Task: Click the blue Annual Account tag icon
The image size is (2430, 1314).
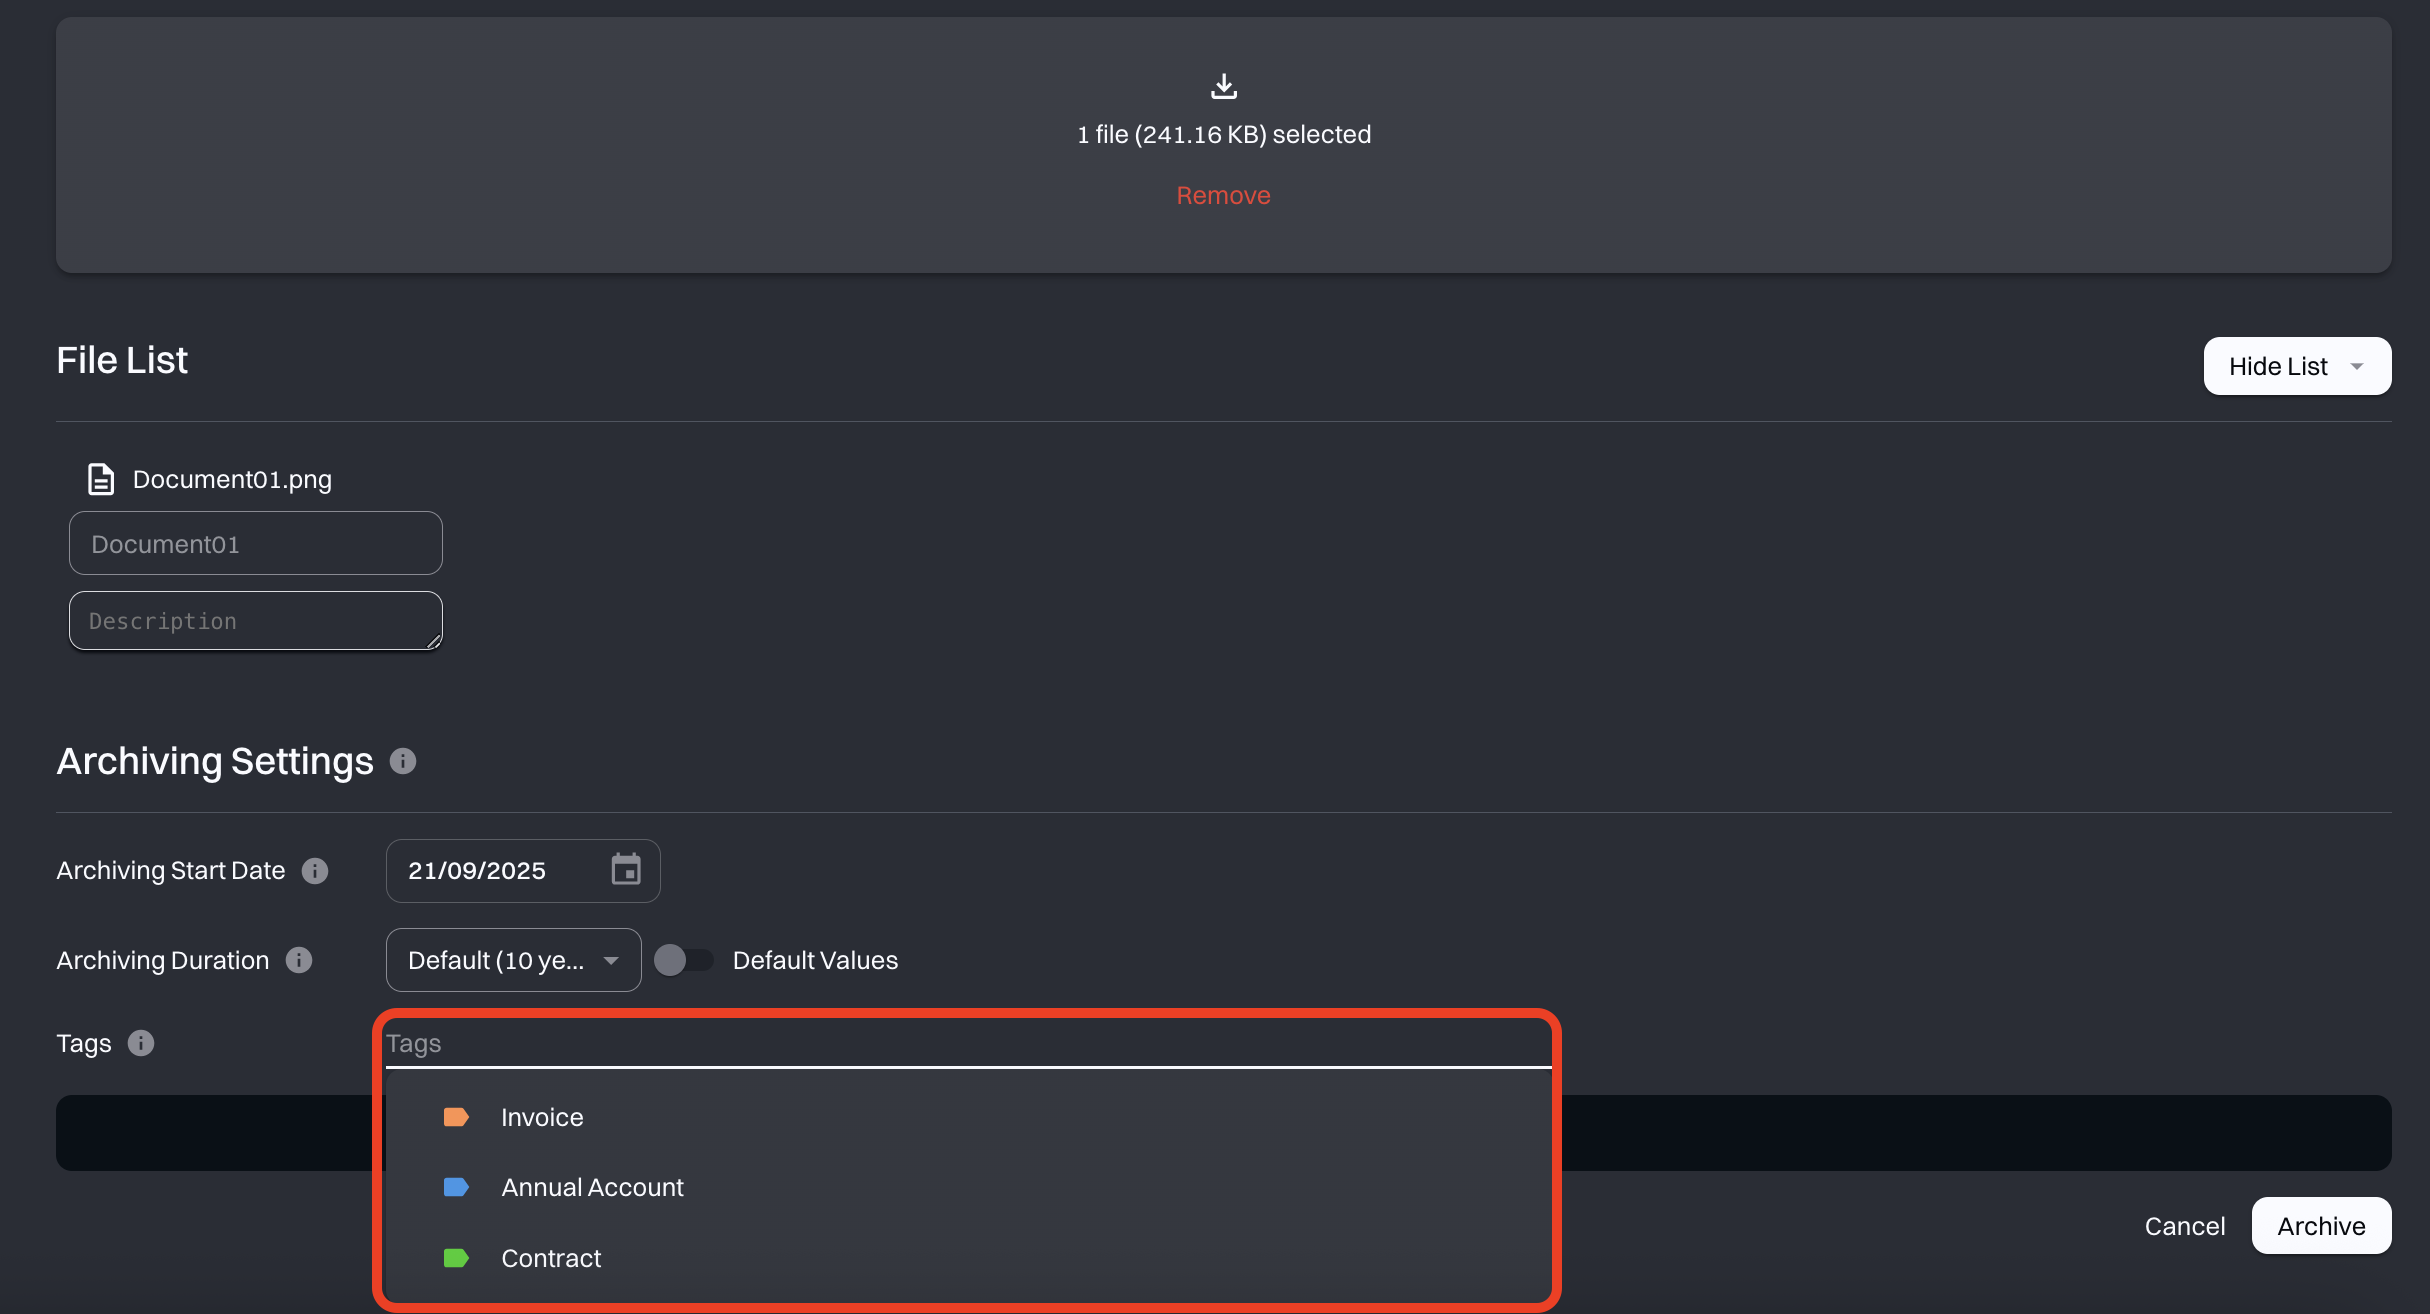Action: [456, 1187]
